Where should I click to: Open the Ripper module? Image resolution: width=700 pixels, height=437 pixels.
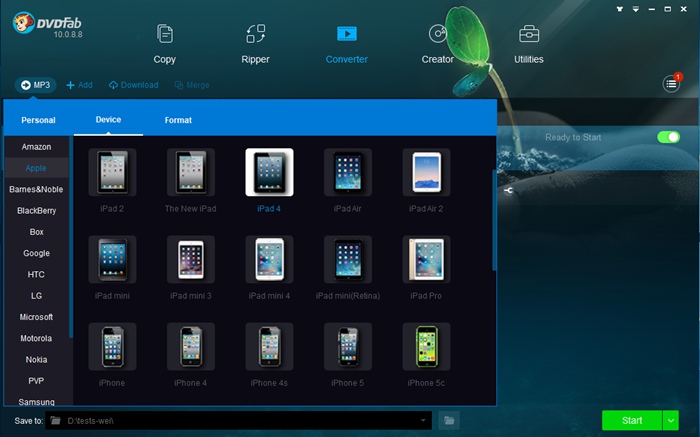[x=255, y=44]
